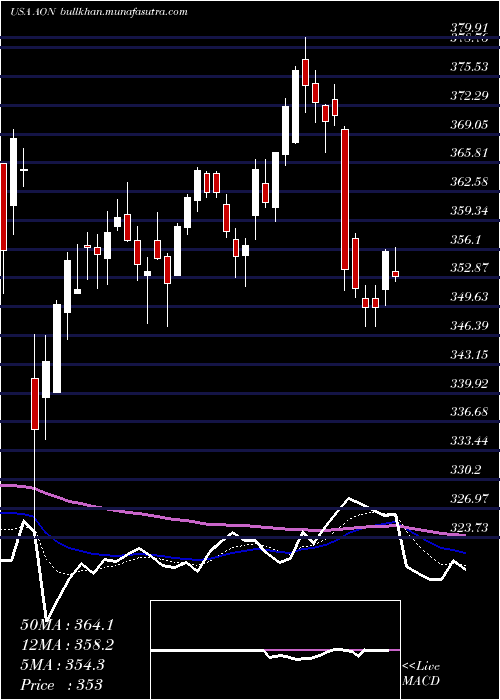500x700 pixels.
Task: Click the highest red candle at the chart peak
Action: pyautogui.click(x=305, y=72)
